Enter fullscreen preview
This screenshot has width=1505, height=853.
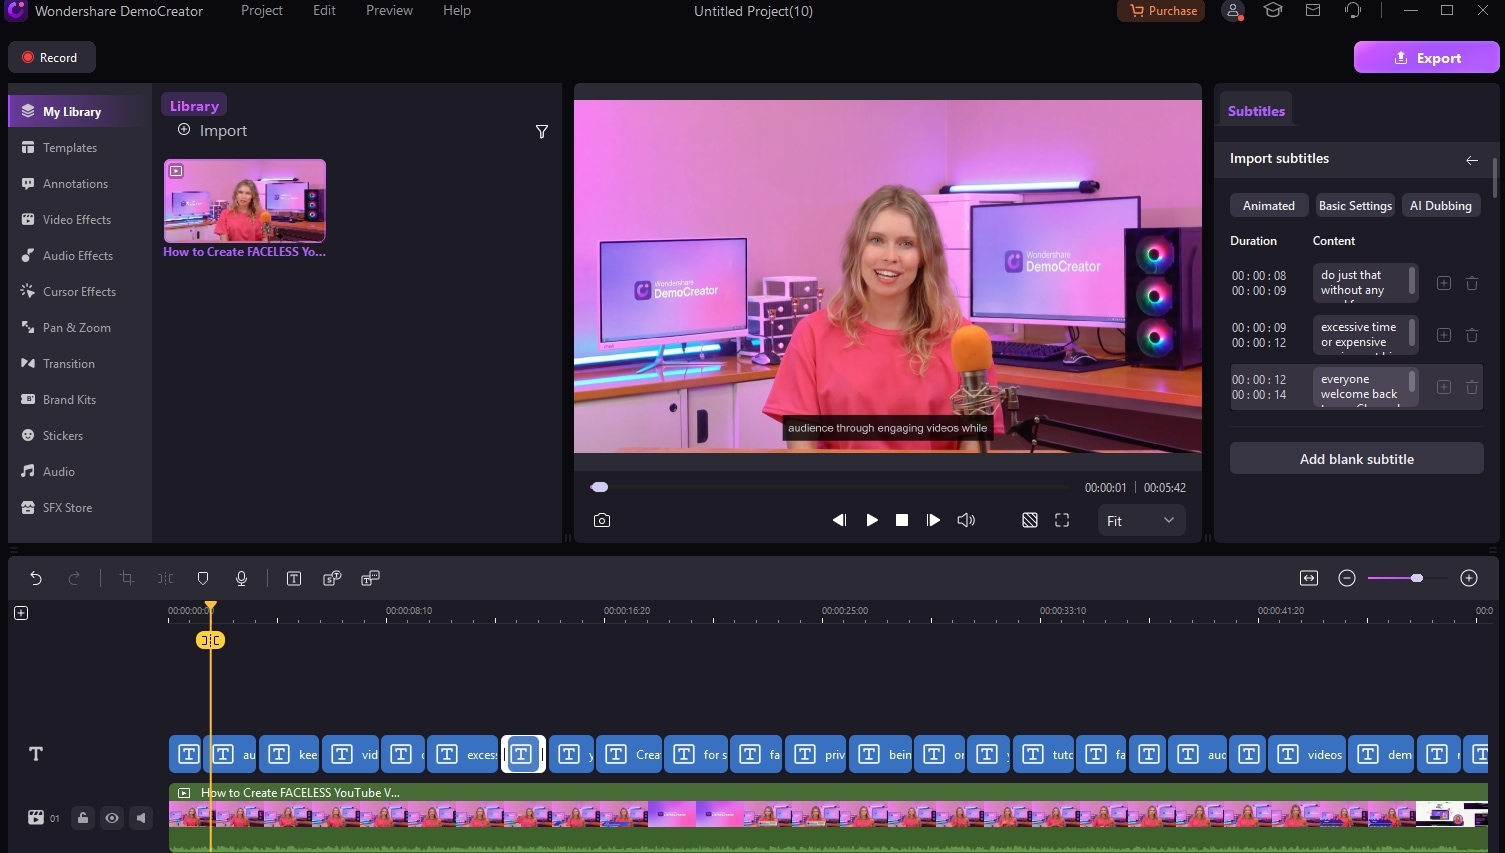[x=1062, y=520]
